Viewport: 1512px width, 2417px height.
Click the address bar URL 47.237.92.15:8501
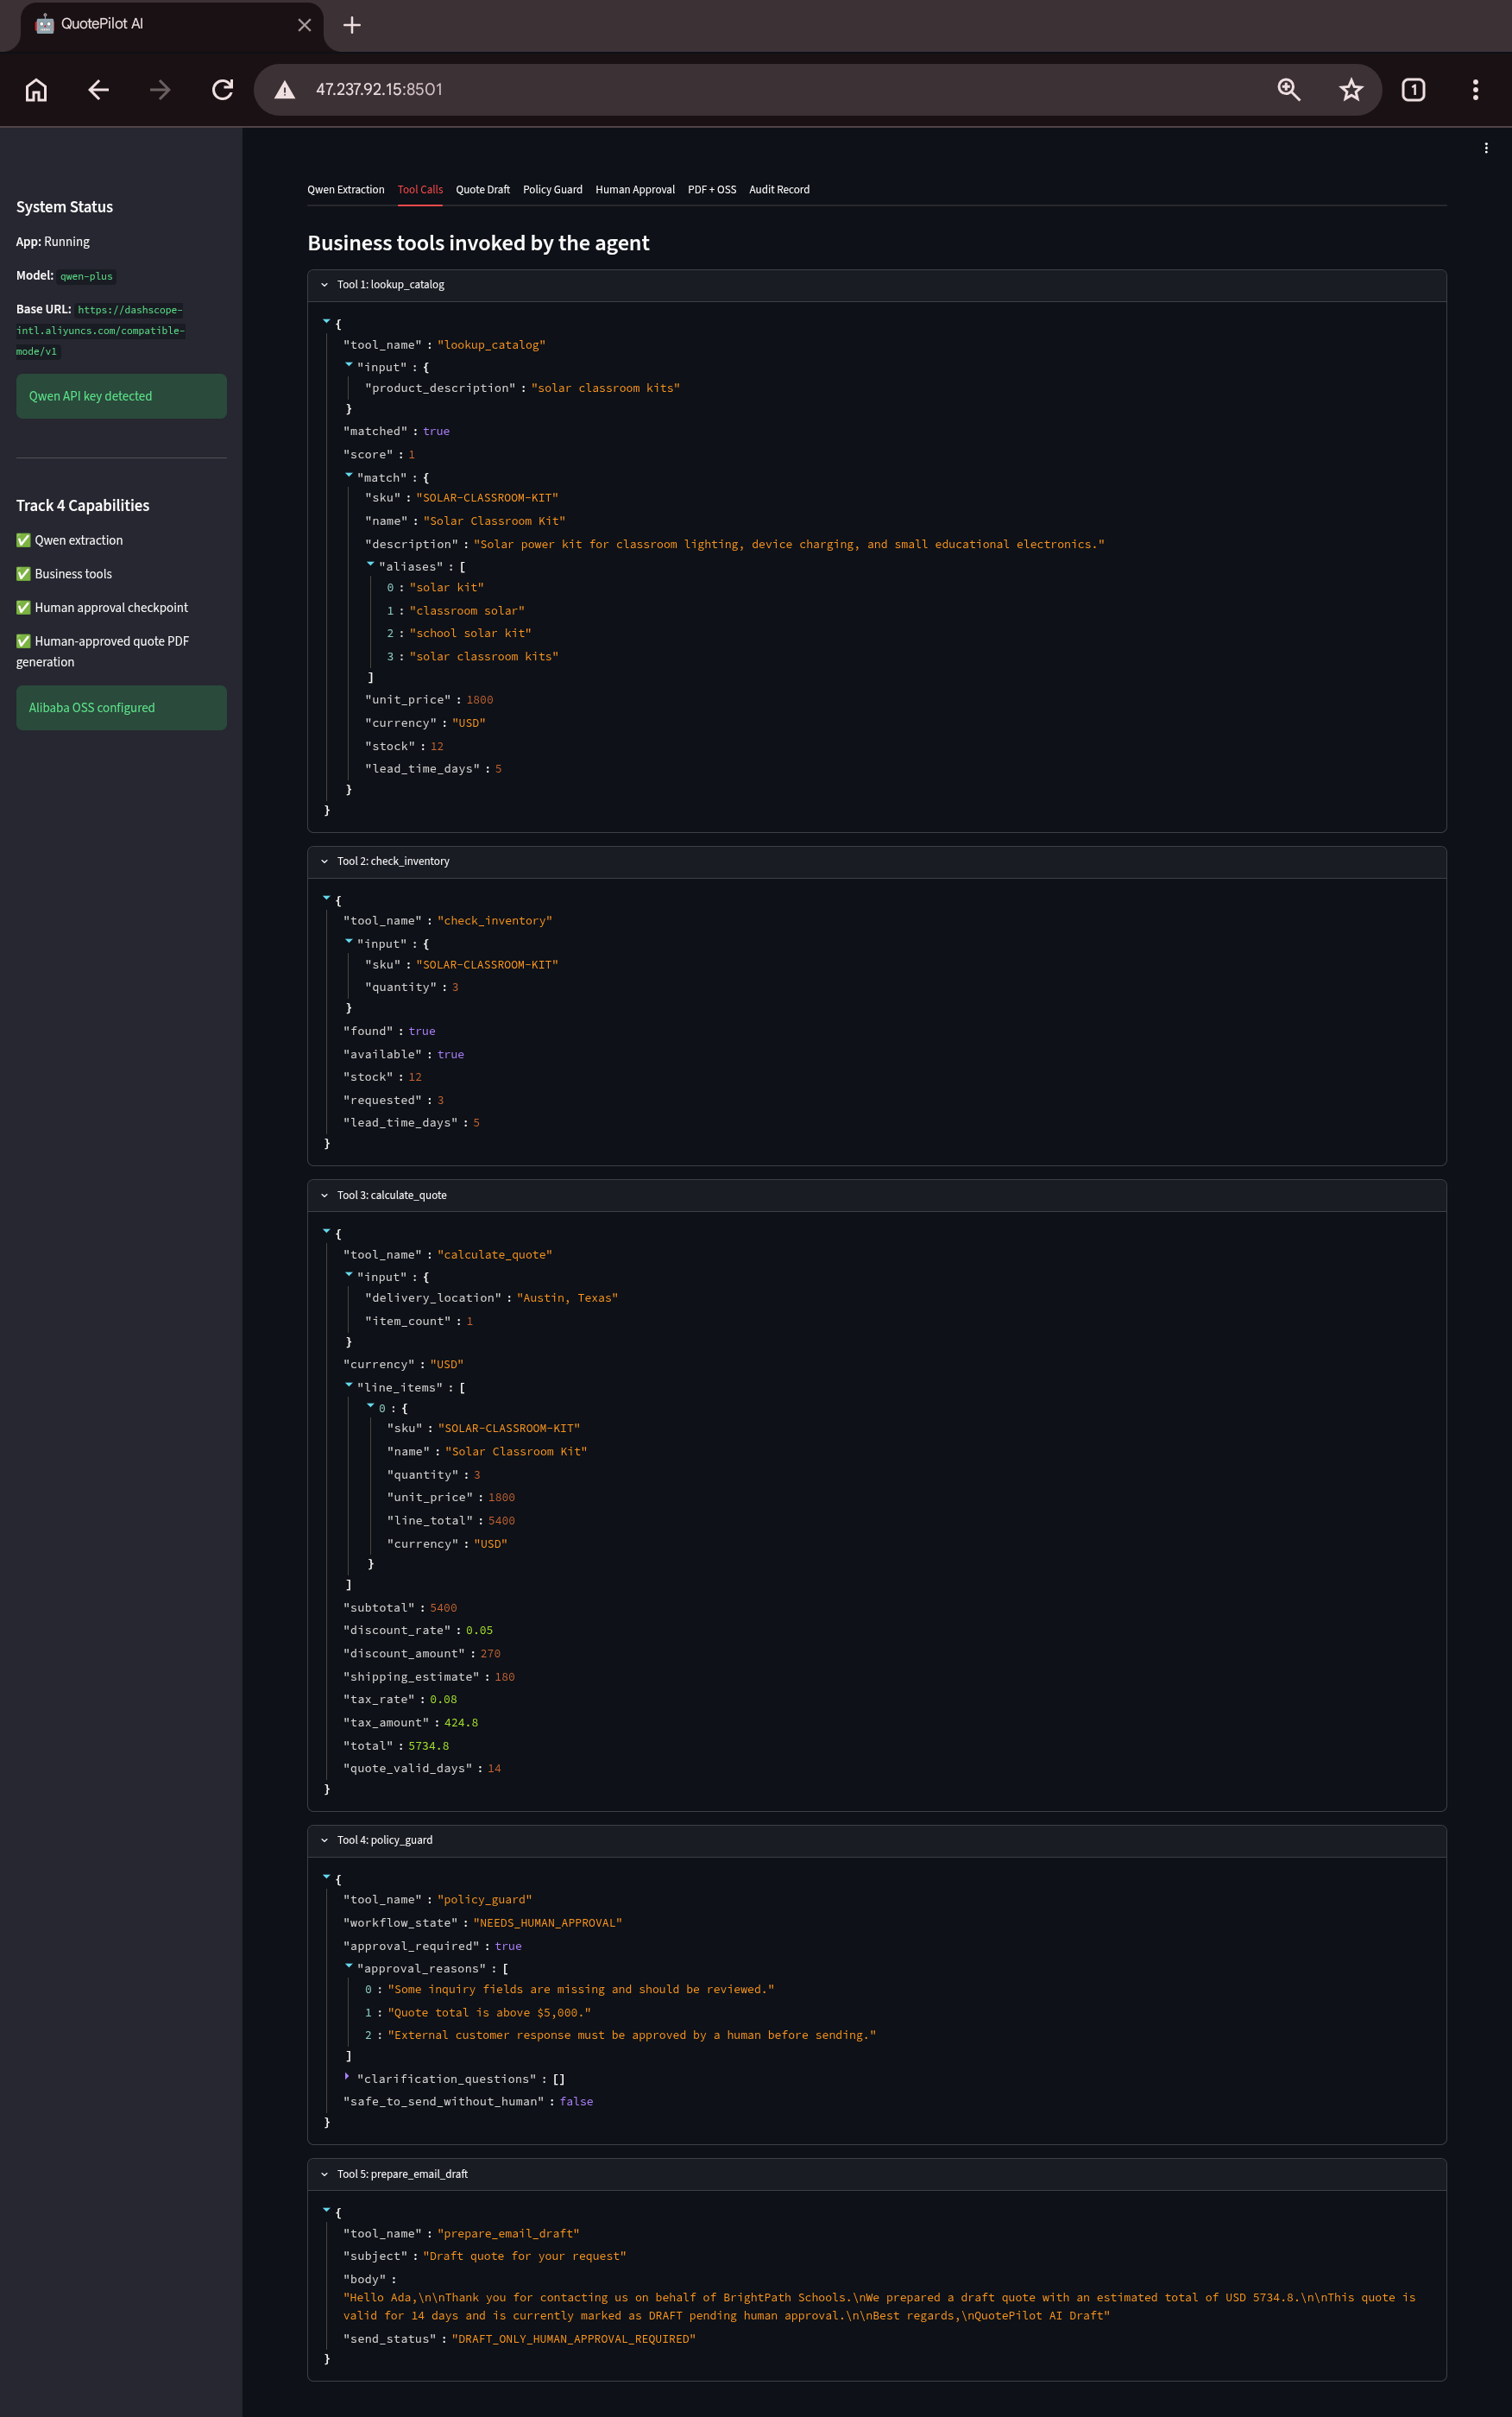(x=379, y=90)
